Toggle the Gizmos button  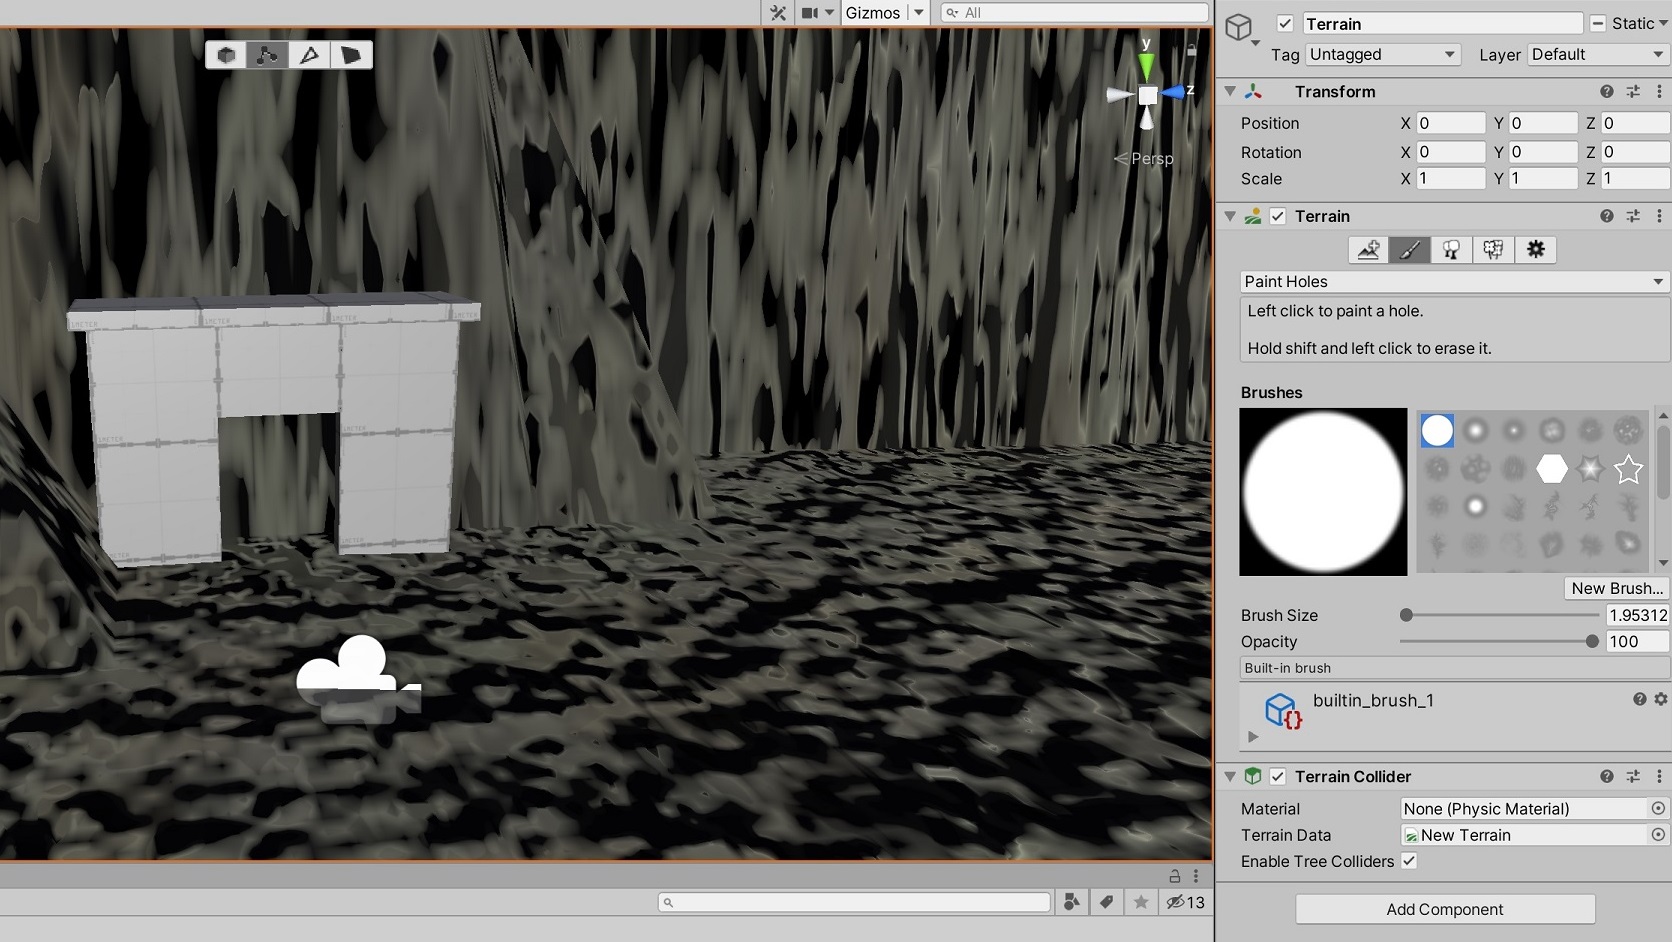873,13
